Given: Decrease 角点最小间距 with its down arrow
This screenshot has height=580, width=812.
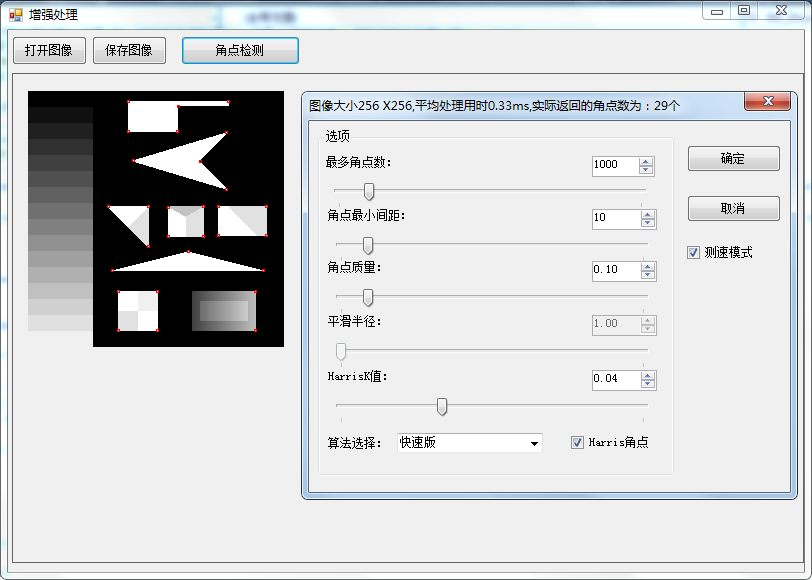Looking at the screenshot, I should click(x=648, y=222).
